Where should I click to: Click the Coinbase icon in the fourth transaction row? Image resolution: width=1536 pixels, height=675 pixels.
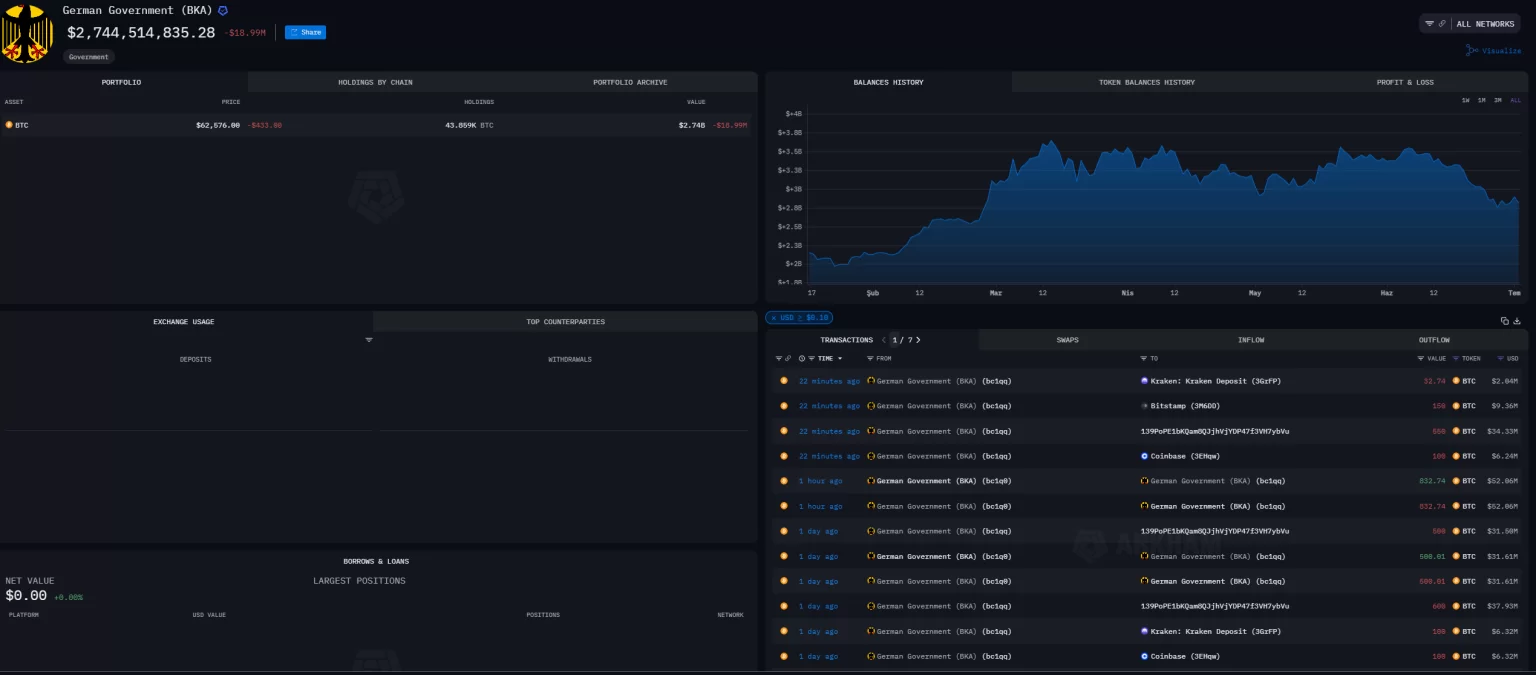pos(1144,456)
